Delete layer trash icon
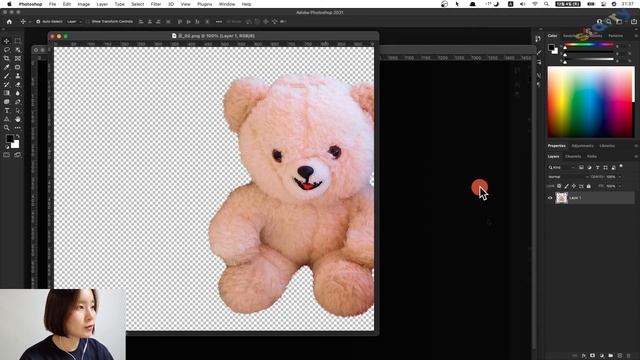The height and width of the screenshot is (360, 640). click(629, 356)
